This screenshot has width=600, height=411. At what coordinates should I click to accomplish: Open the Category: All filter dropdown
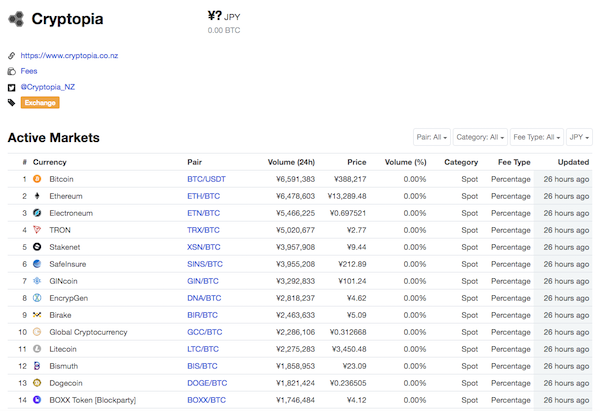(x=480, y=137)
